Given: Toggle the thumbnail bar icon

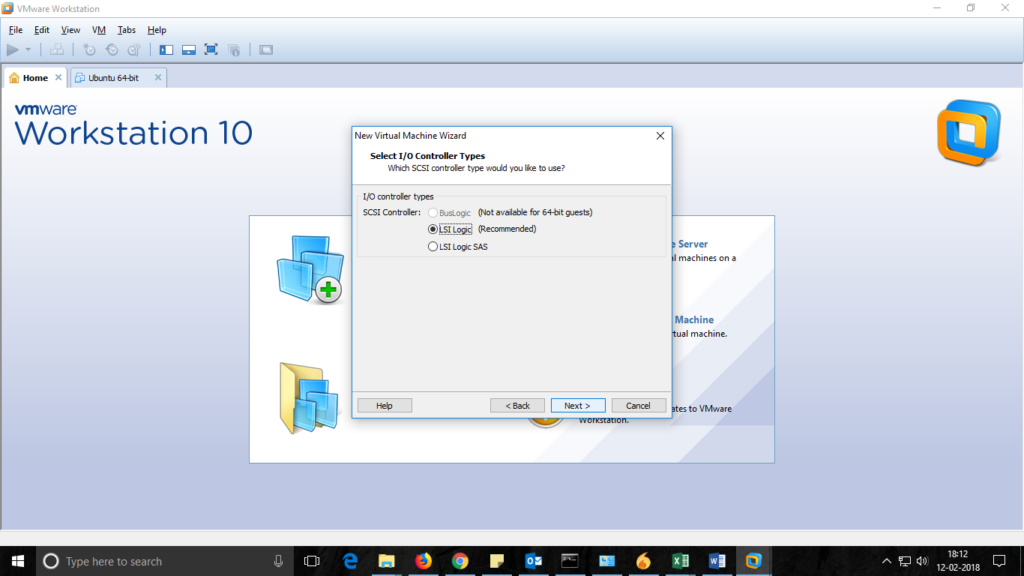Looking at the screenshot, I should 188,50.
